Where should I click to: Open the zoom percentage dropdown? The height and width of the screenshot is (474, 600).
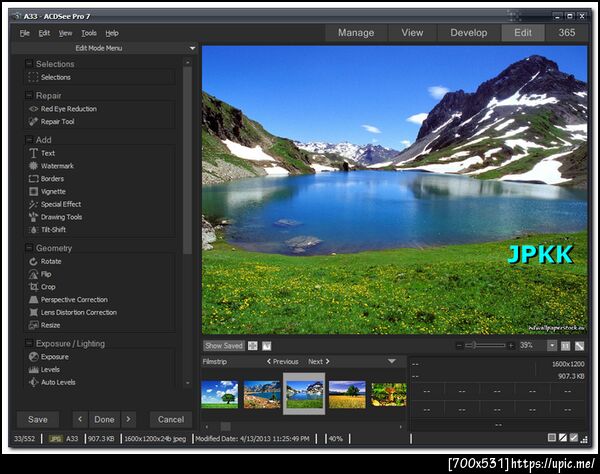(x=552, y=346)
